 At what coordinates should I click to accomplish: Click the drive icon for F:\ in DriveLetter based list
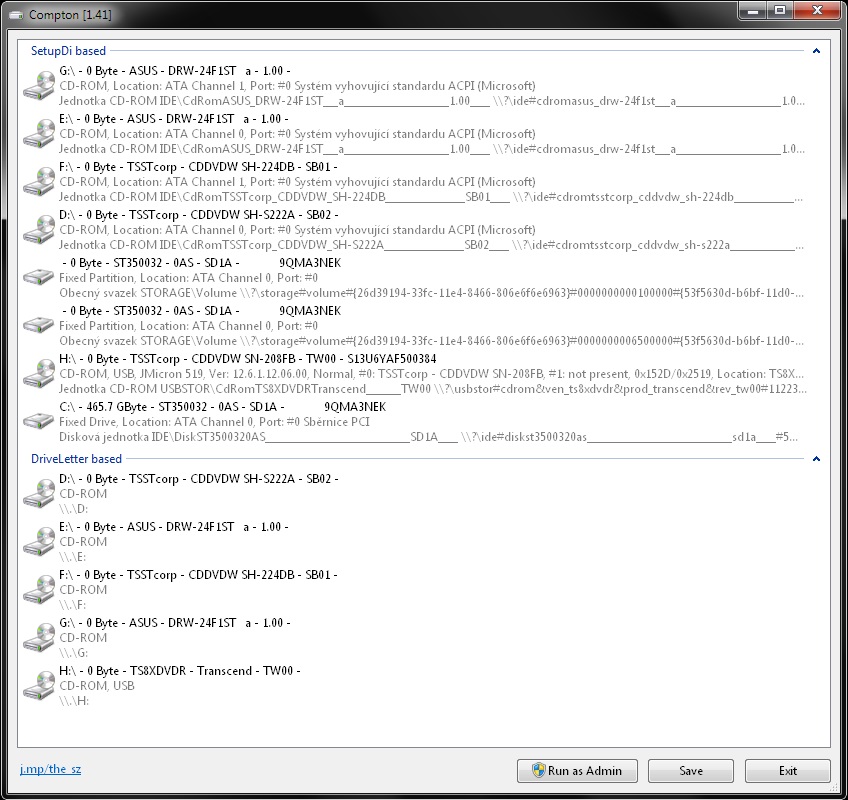point(39,590)
